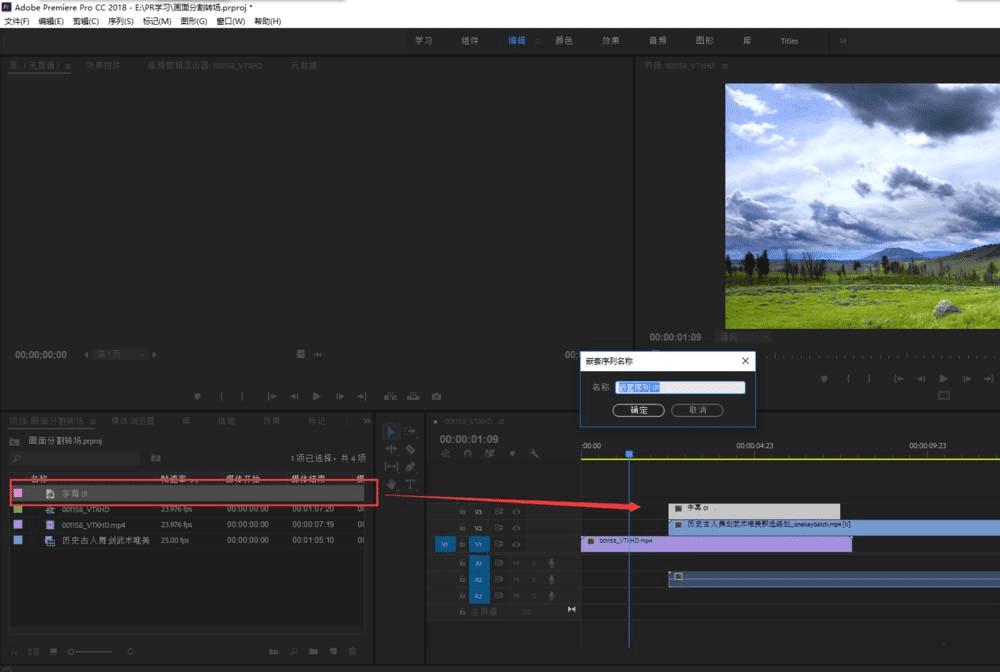Toggle V3 track output eye icon

pos(516,511)
